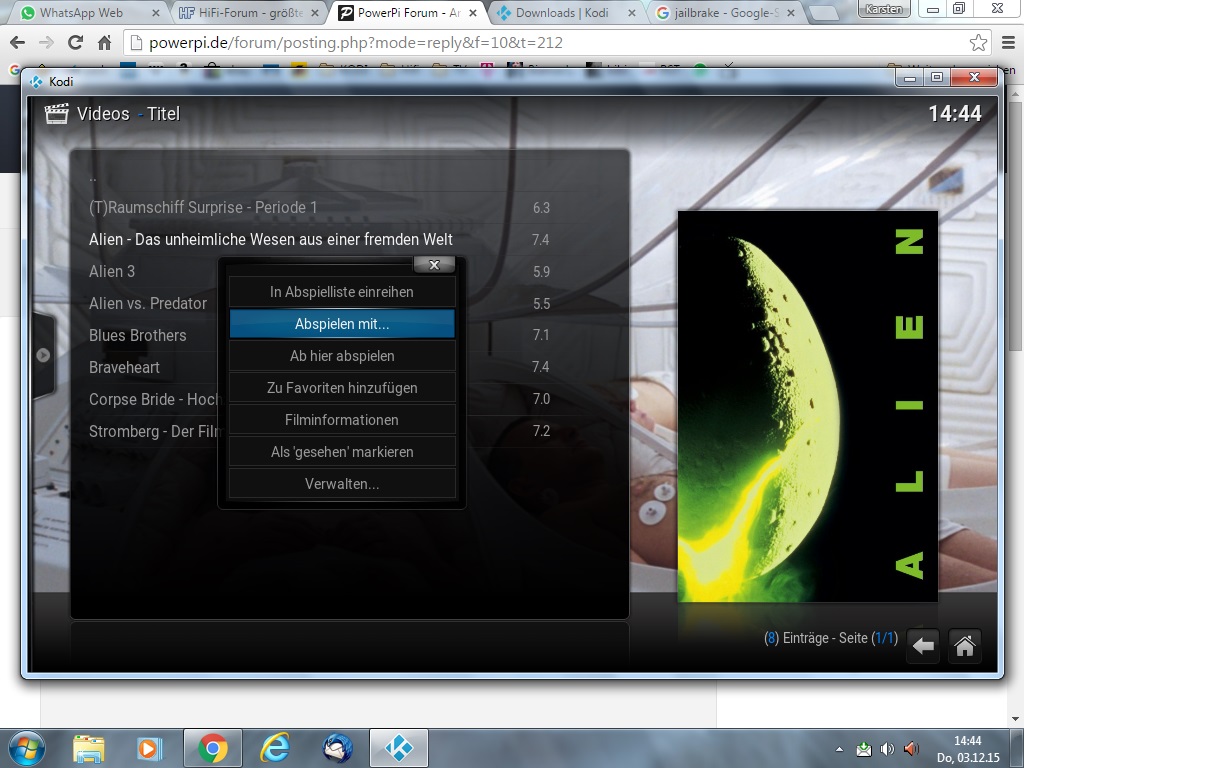The width and height of the screenshot is (1228, 768).
Task: Open the 'Verwalten...' submenu entry
Action: (342, 484)
